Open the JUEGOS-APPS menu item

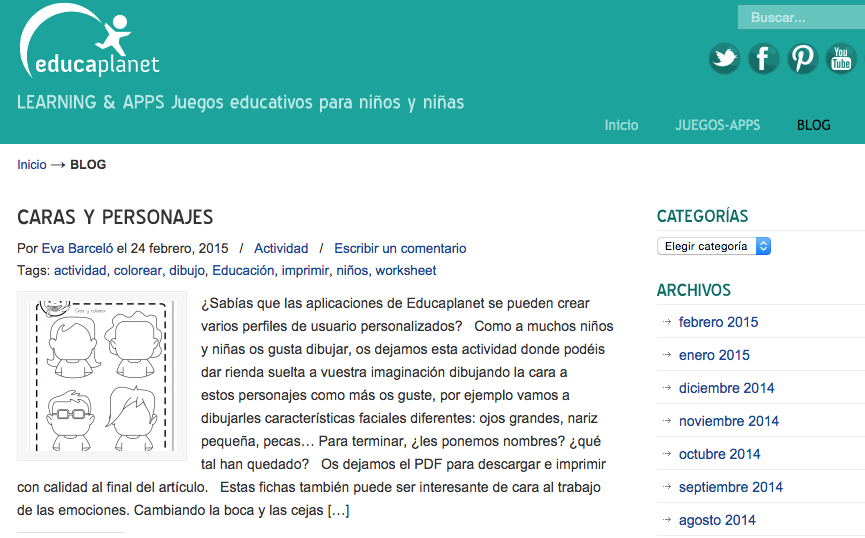(x=717, y=125)
